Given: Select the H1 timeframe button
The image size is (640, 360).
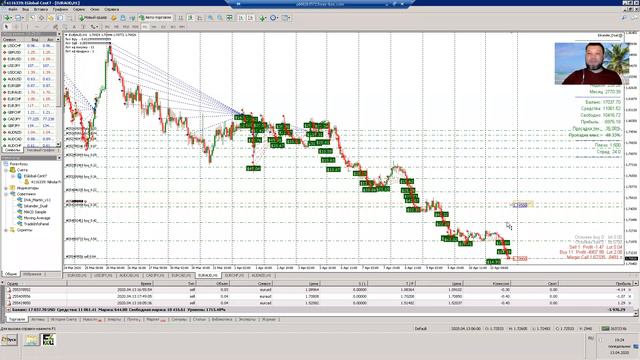Looking at the screenshot, I should [x=145, y=27].
